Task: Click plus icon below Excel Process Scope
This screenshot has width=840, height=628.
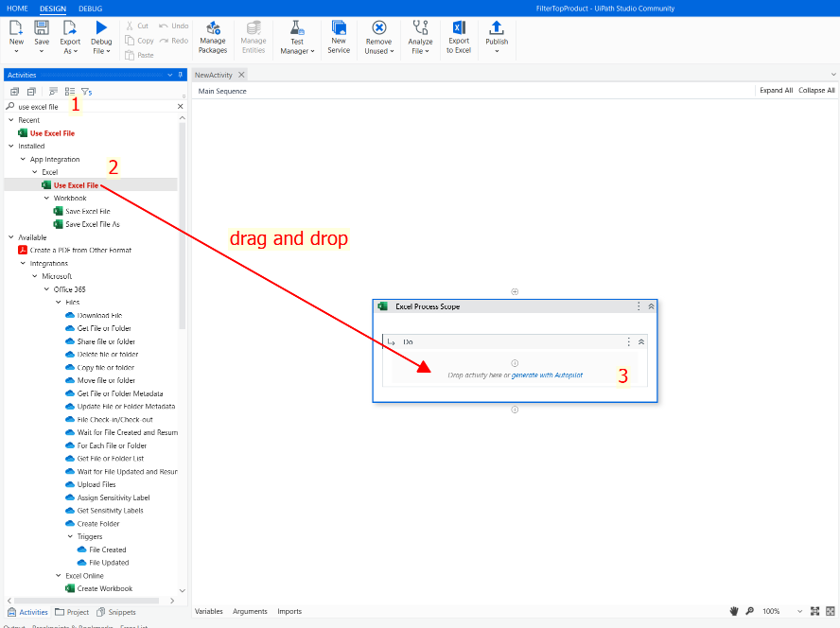Action: click(x=515, y=409)
